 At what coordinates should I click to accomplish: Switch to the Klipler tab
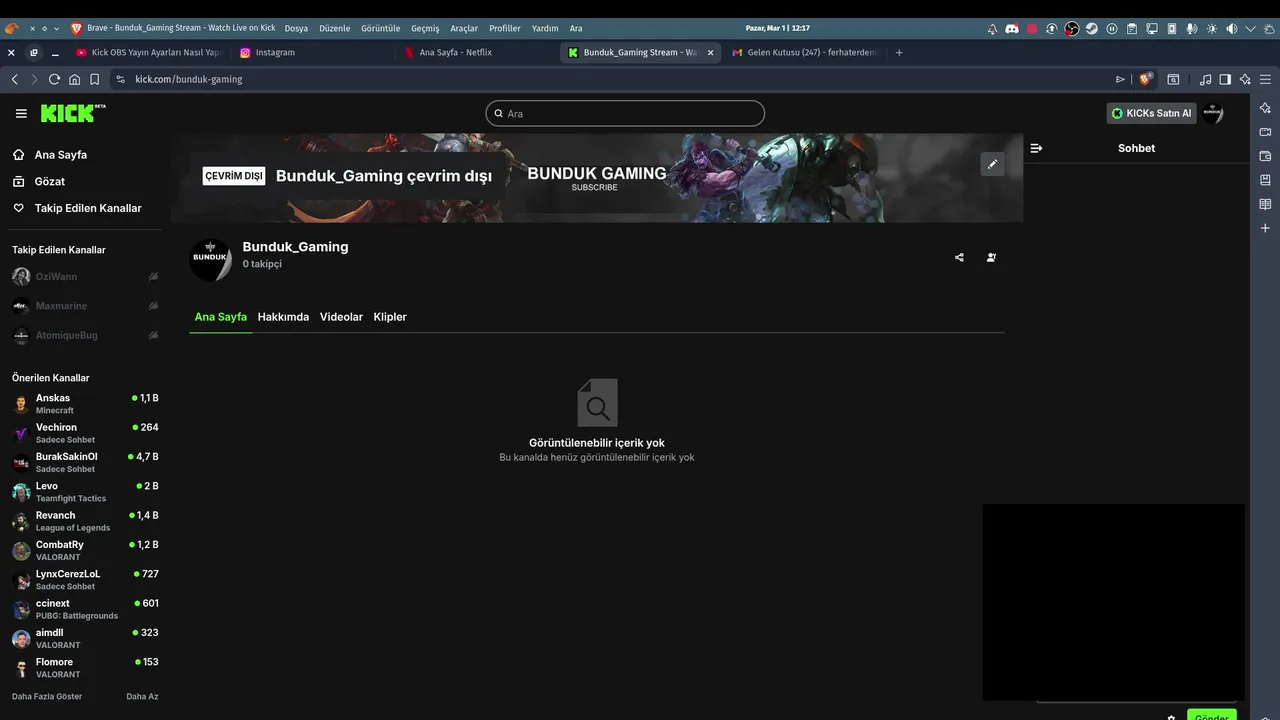tap(390, 317)
